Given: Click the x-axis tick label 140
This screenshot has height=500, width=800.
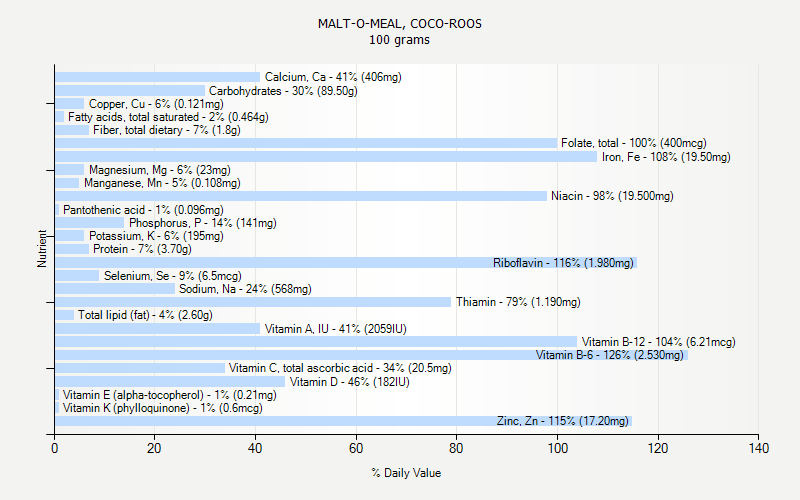Looking at the screenshot, I should pos(759,448).
